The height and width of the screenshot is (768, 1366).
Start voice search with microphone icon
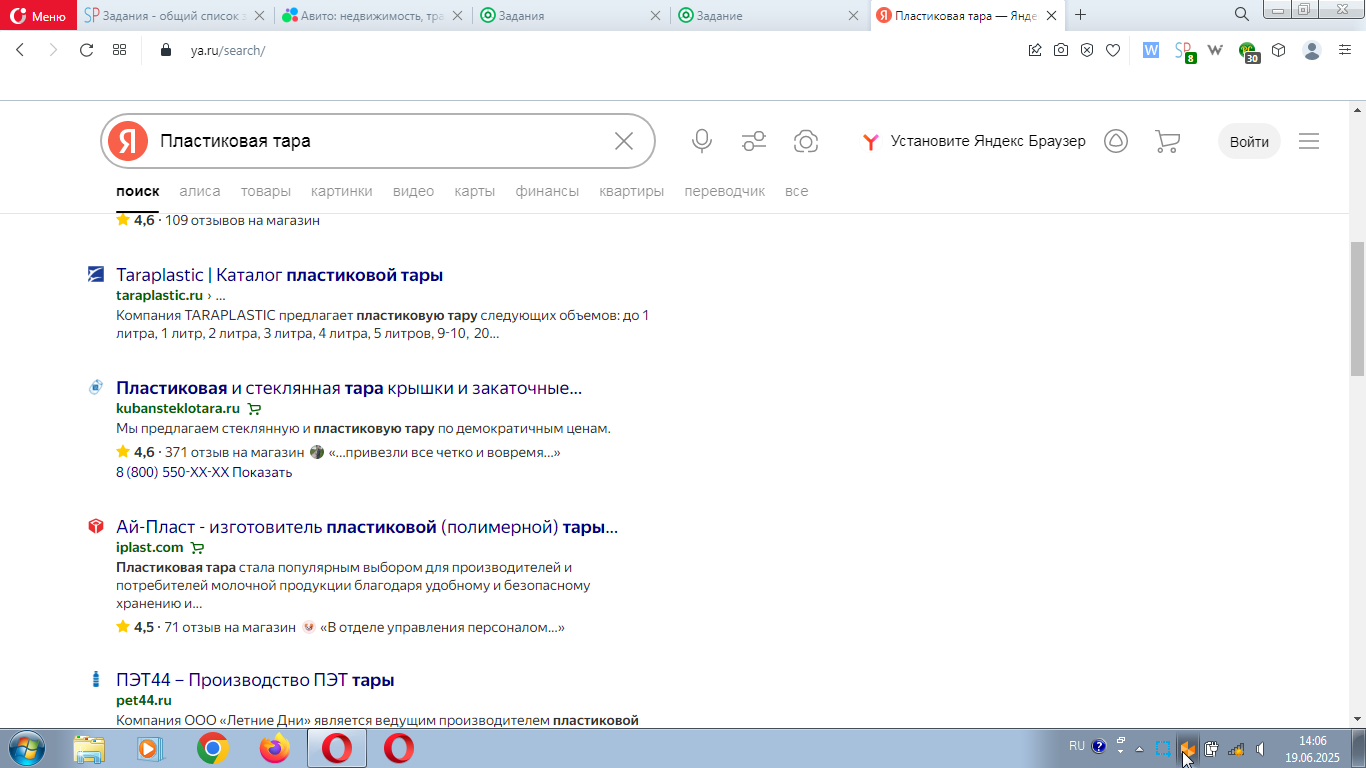702,141
